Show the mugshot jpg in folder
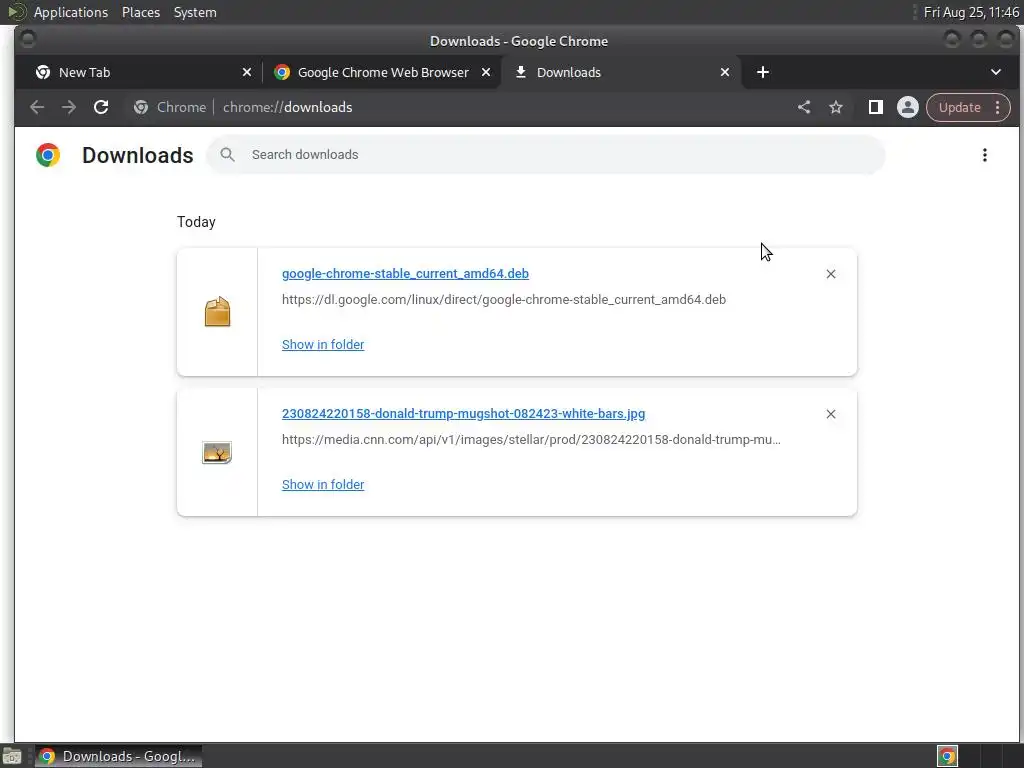This screenshot has width=1024, height=768. (x=323, y=484)
